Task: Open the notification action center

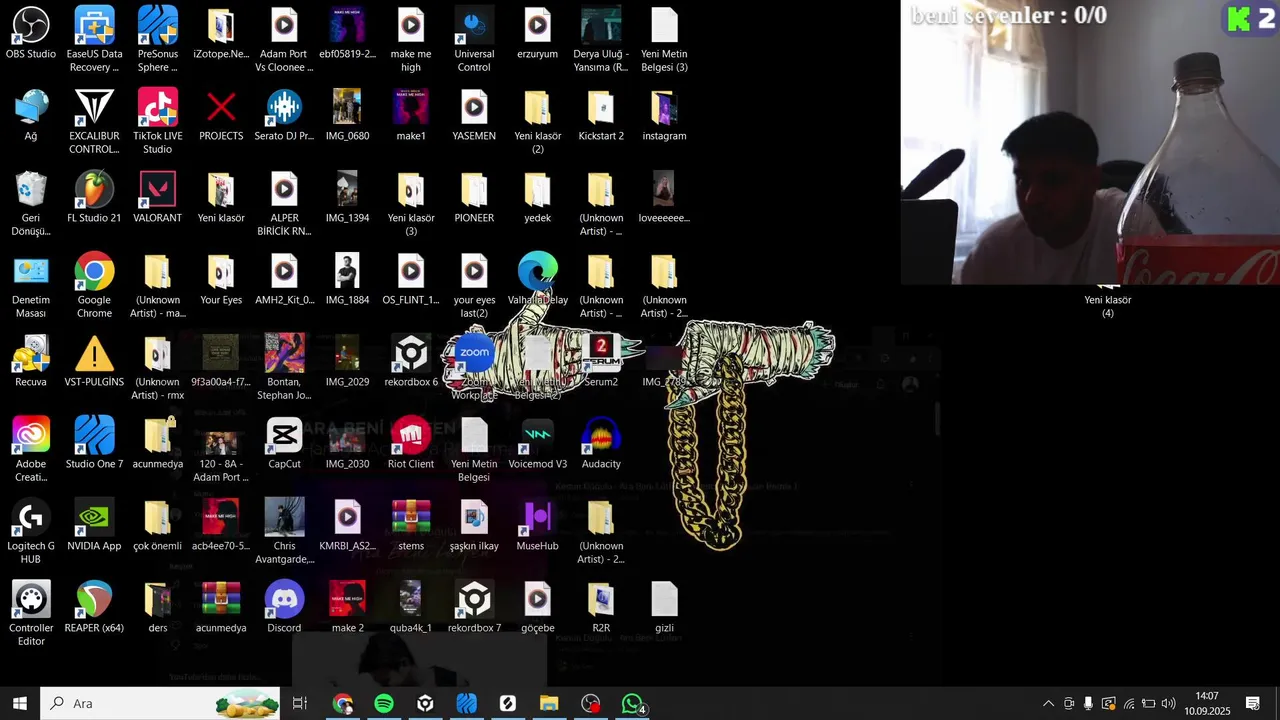Action: click(1252, 704)
